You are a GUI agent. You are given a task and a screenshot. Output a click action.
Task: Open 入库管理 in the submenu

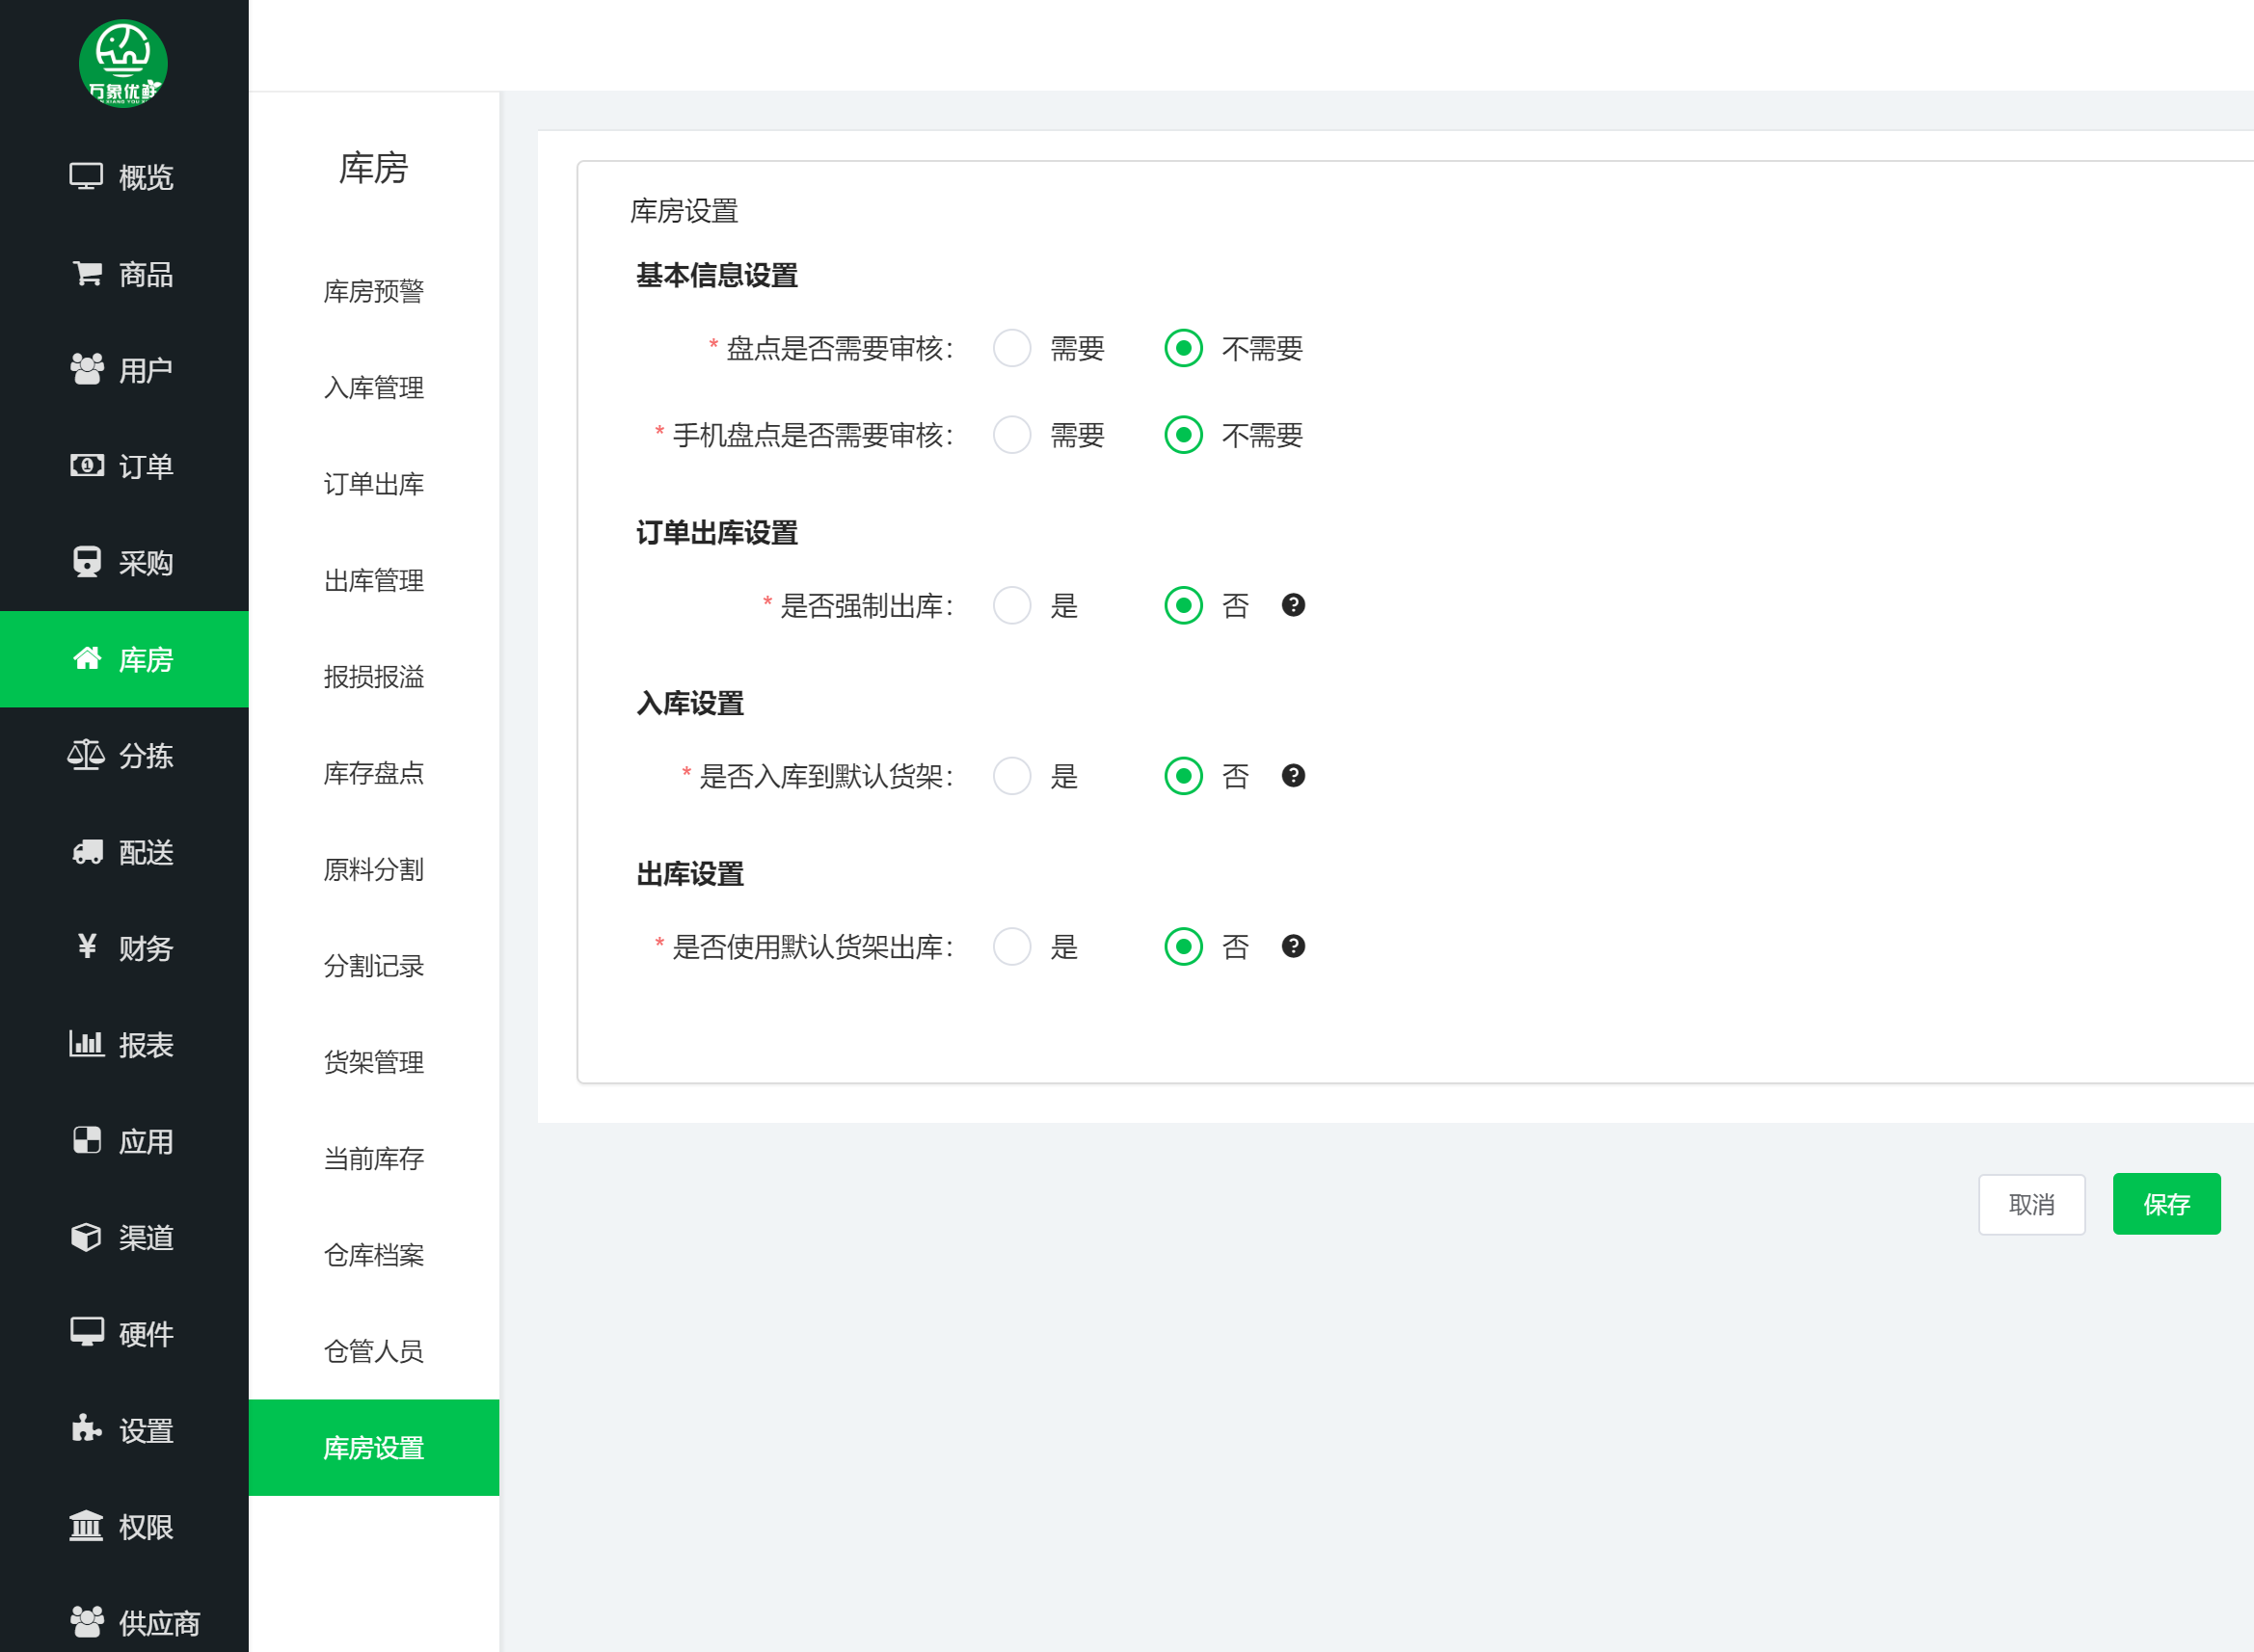click(x=373, y=388)
